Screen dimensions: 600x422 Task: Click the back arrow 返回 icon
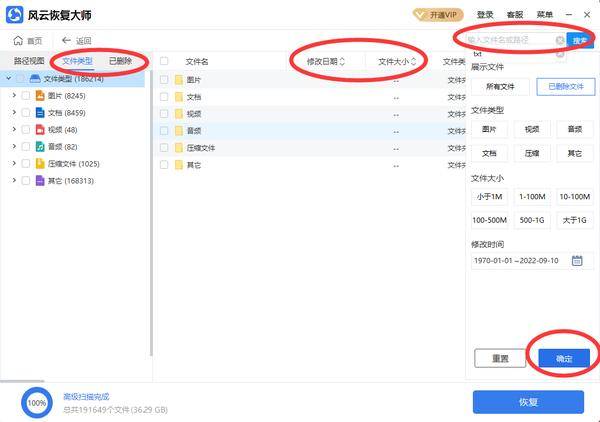67,40
